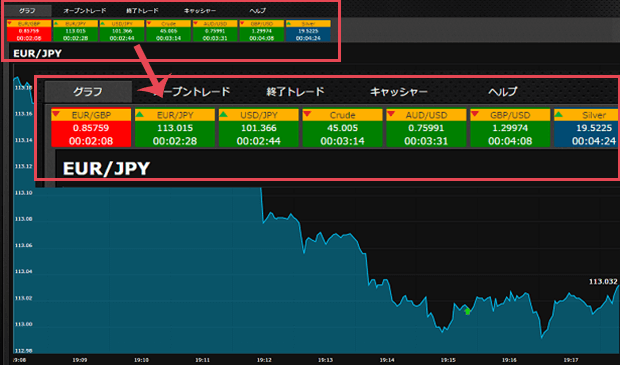Open the enlarged キャッシャー tab

(399, 92)
